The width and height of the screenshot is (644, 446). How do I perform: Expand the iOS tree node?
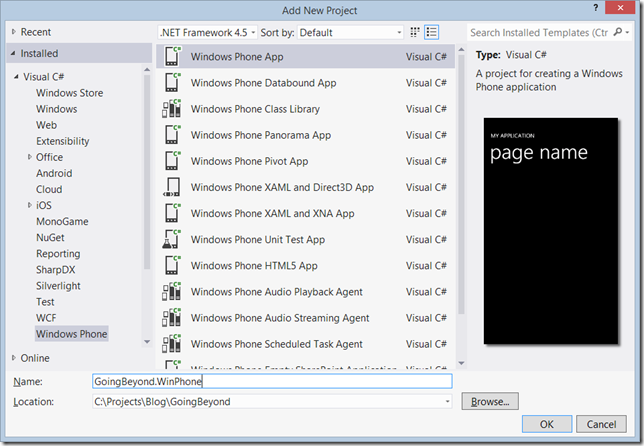pyautogui.click(x=30, y=205)
